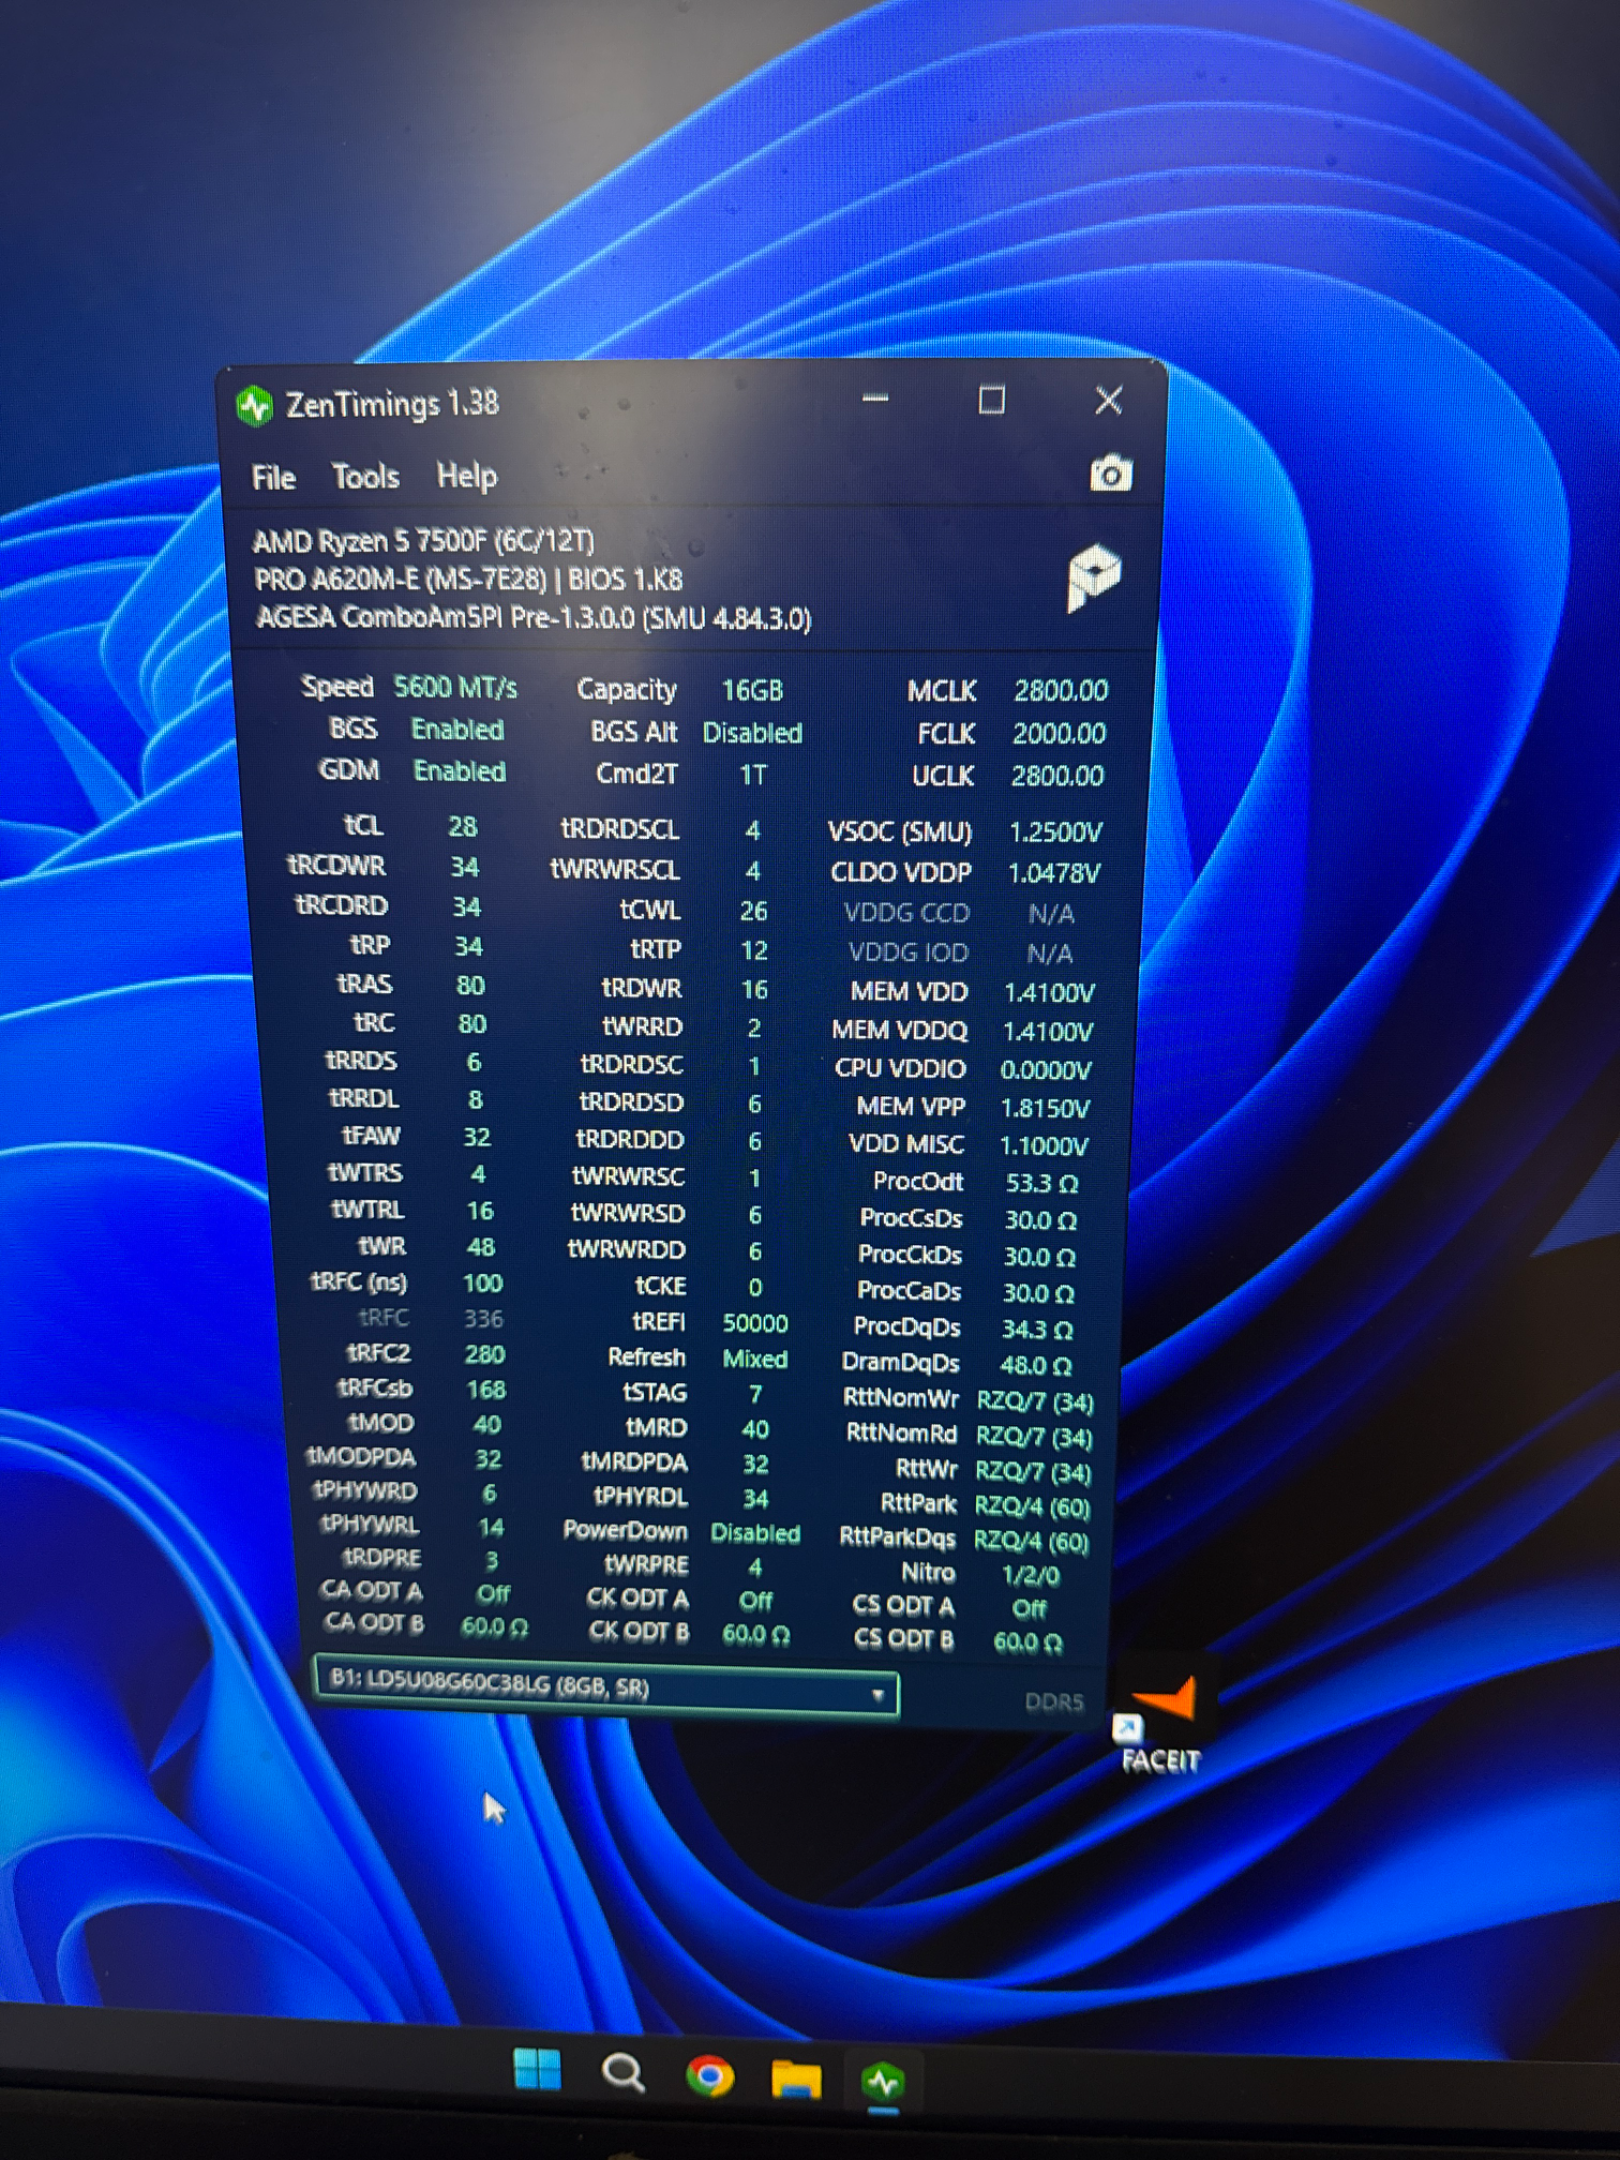1620x2160 pixels.
Task: Click the 5600 MT/s speed value
Action: pyautogui.click(x=455, y=688)
